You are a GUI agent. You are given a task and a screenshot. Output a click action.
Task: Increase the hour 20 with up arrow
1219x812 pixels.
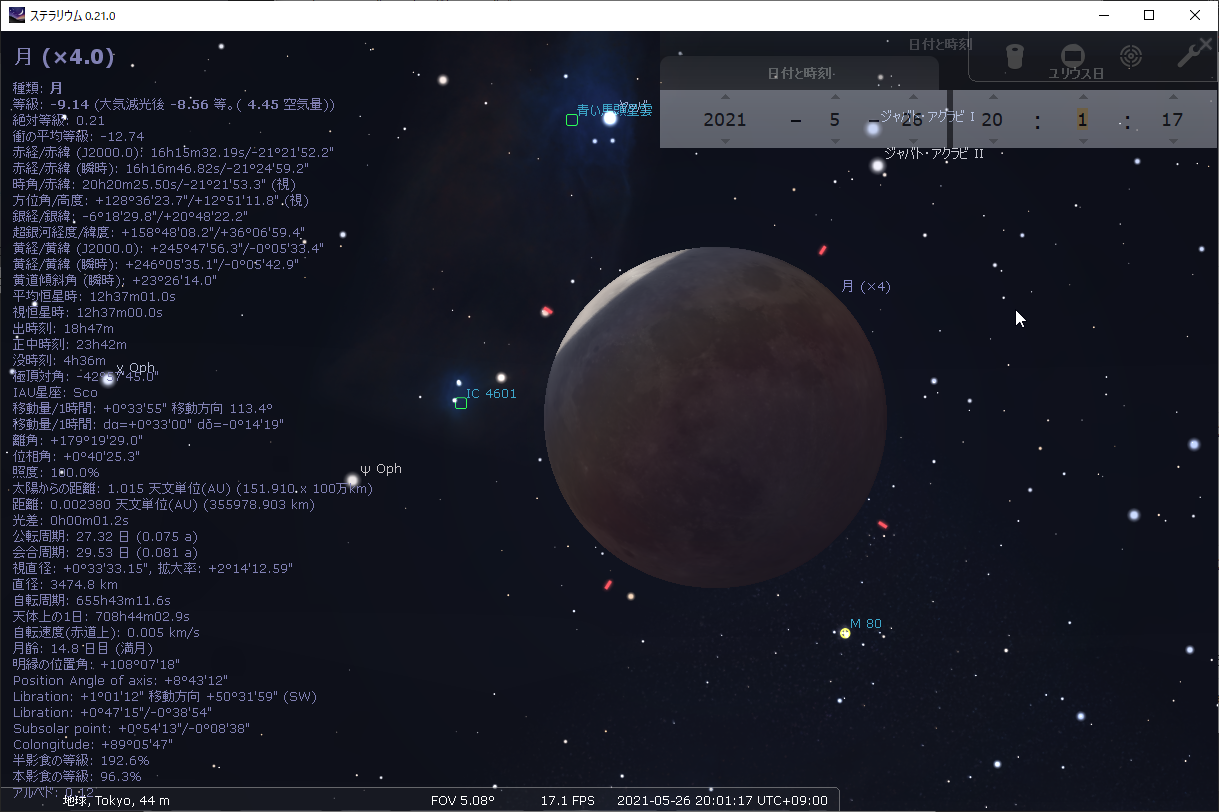[993, 97]
